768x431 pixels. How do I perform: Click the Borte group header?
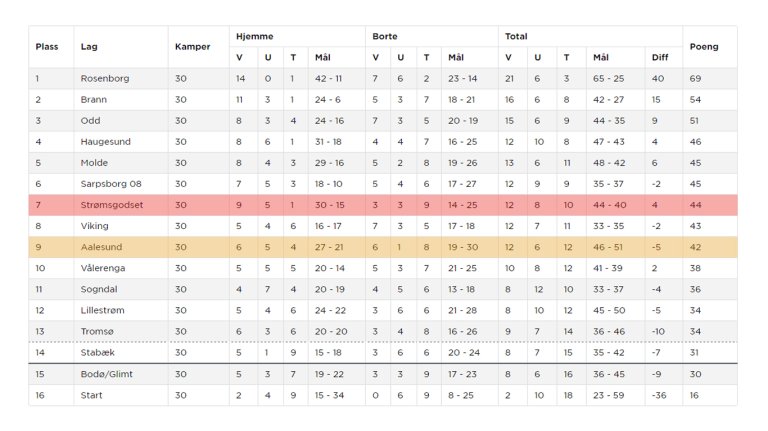[385, 36]
